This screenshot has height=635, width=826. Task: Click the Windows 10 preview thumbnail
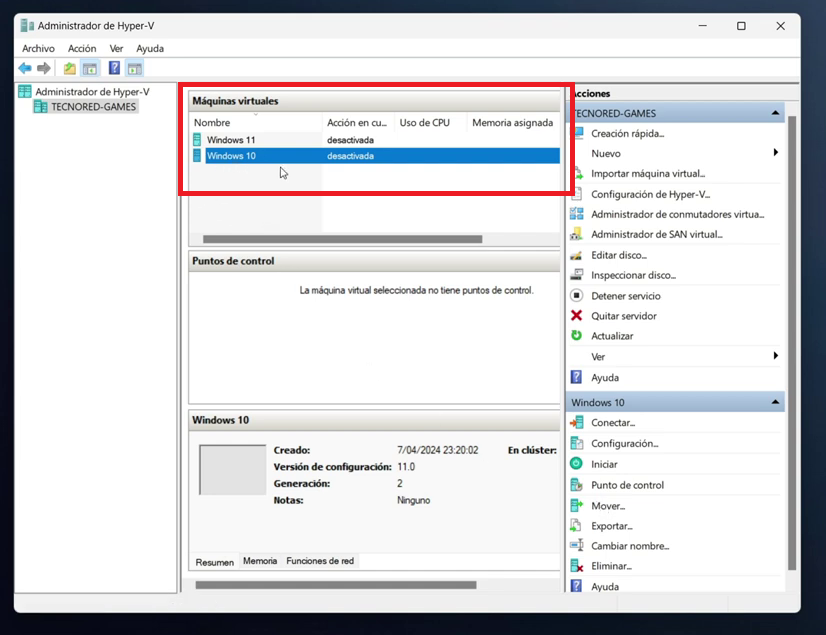point(232,470)
